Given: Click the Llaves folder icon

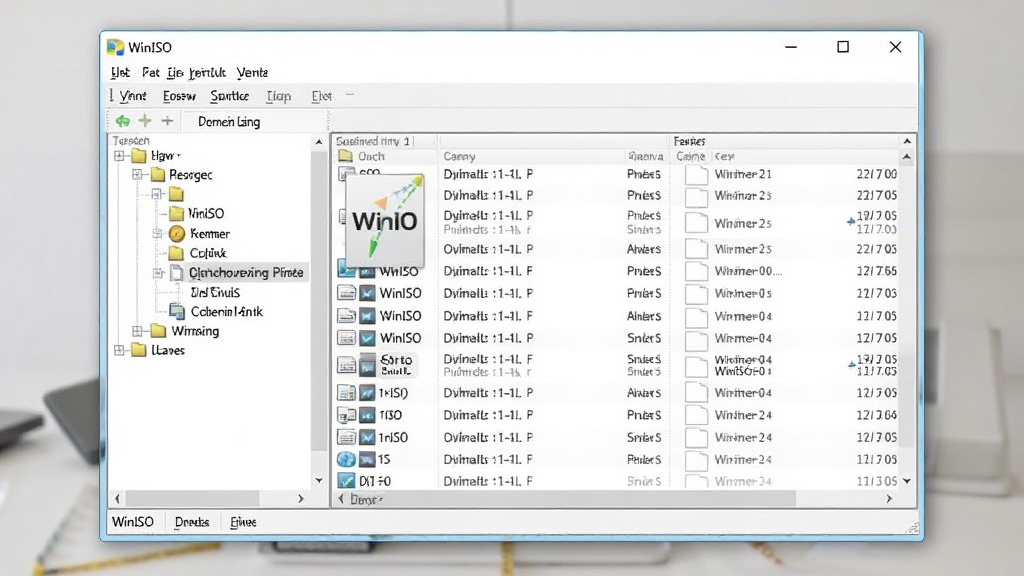Looking at the screenshot, I should click(x=138, y=350).
